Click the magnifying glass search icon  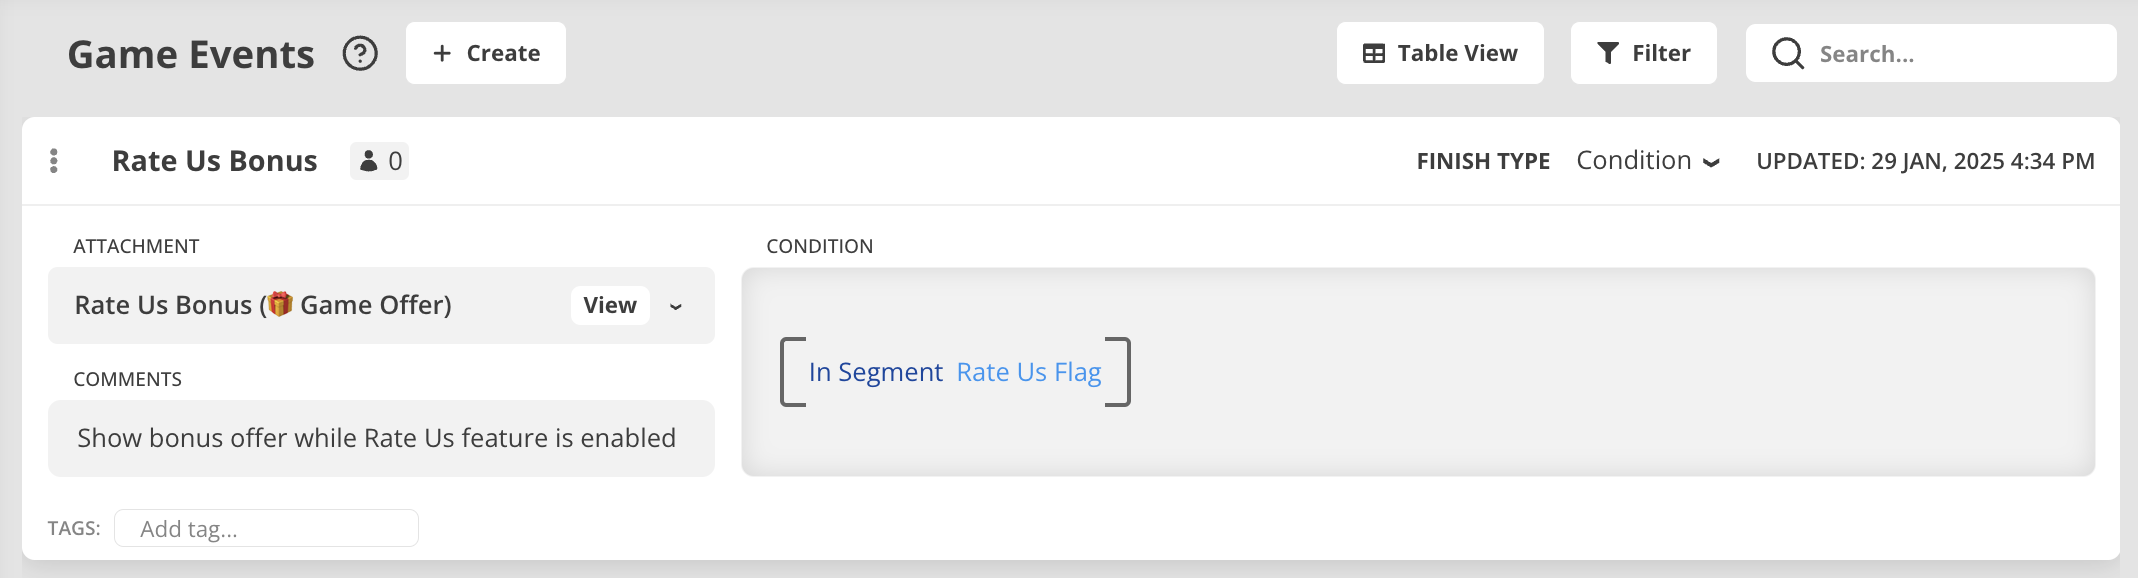pyautogui.click(x=1787, y=53)
